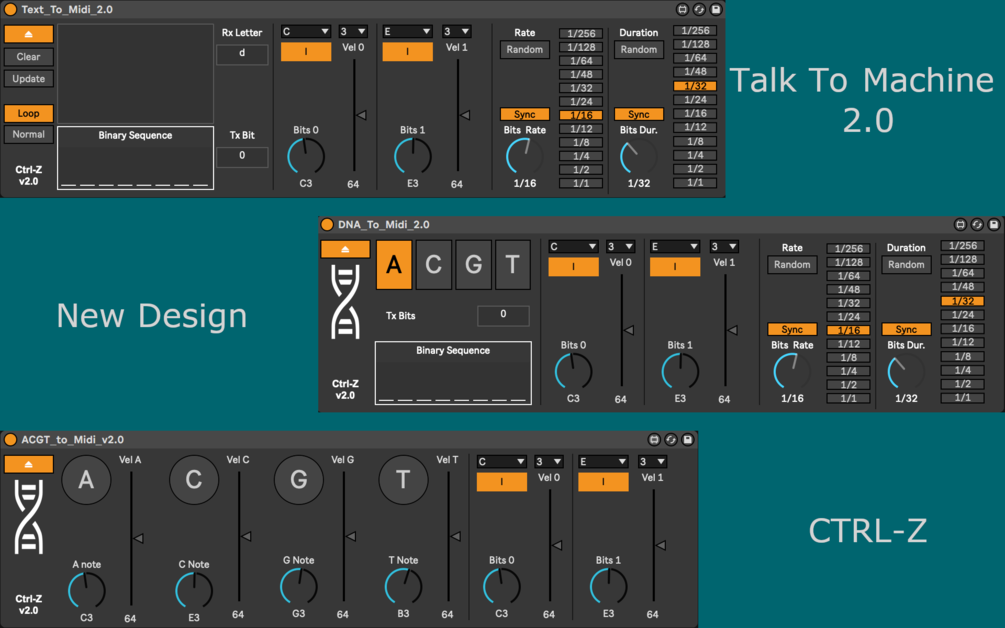Image resolution: width=1005 pixels, height=628 pixels.
Task: Toggle Sync under Duration in DNA_To_Midi
Action: [x=906, y=328]
